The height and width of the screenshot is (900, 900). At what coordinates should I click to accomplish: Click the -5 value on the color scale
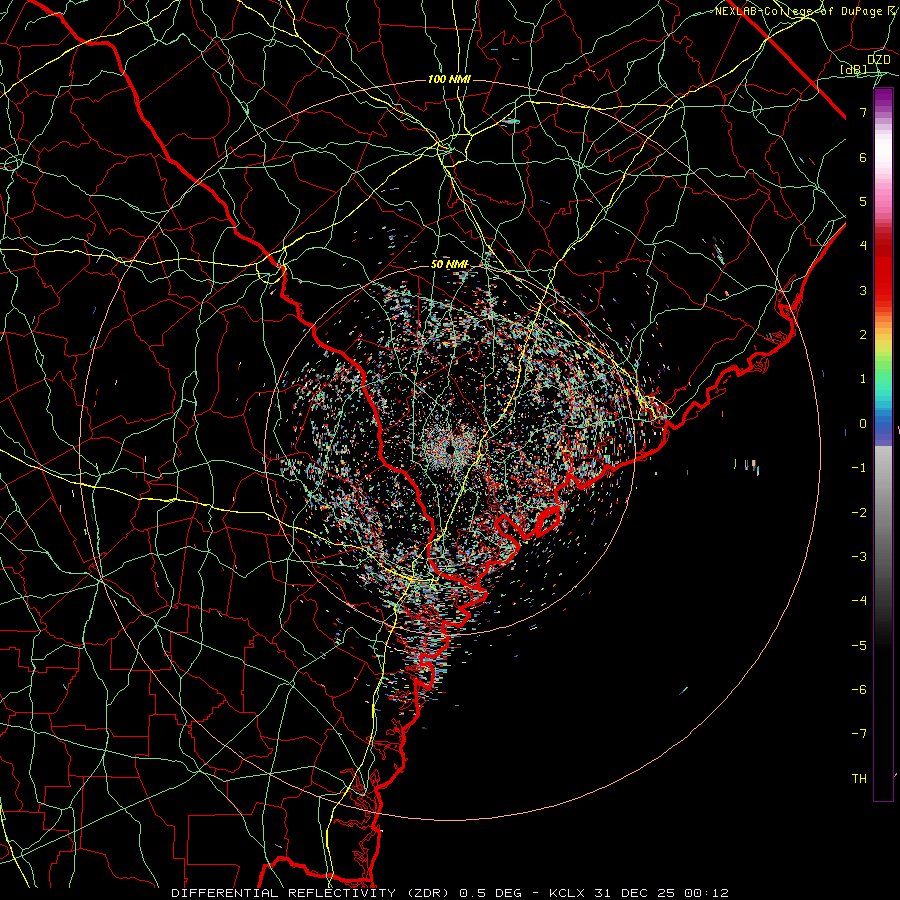[x=859, y=646]
